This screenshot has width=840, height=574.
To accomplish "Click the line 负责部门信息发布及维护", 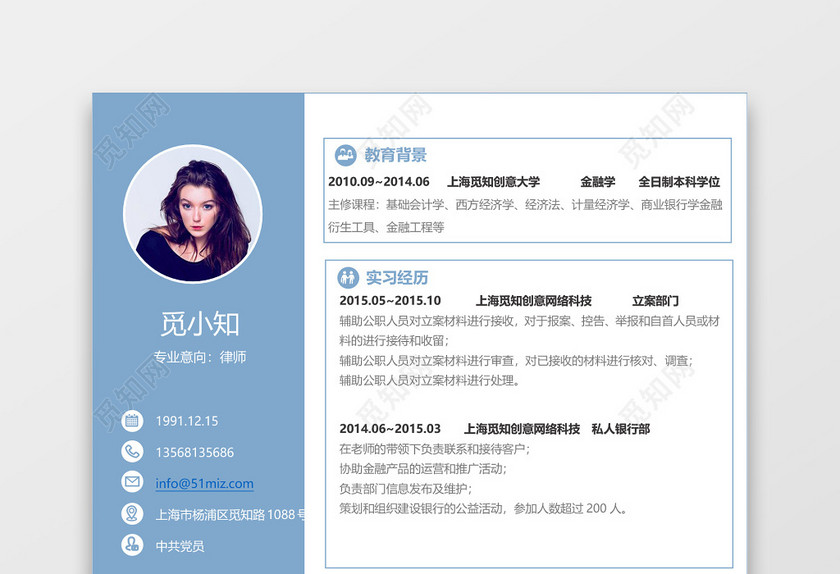I will pyautogui.click(x=406, y=488).
